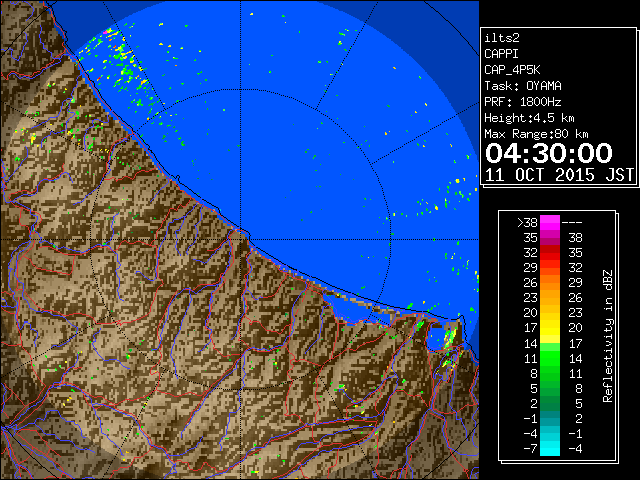Click the 'ilts2' label in info box

tap(502, 38)
